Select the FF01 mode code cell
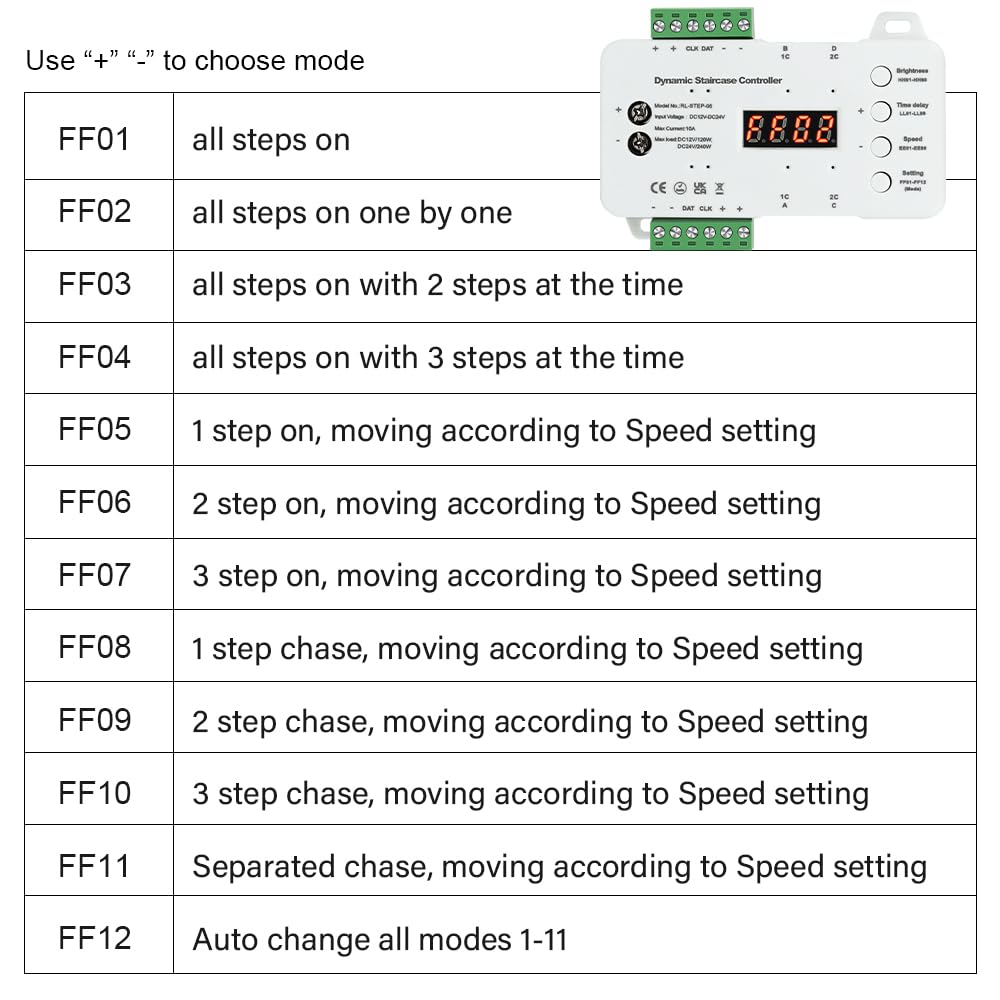 pyautogui.click(x=99, y=136)
